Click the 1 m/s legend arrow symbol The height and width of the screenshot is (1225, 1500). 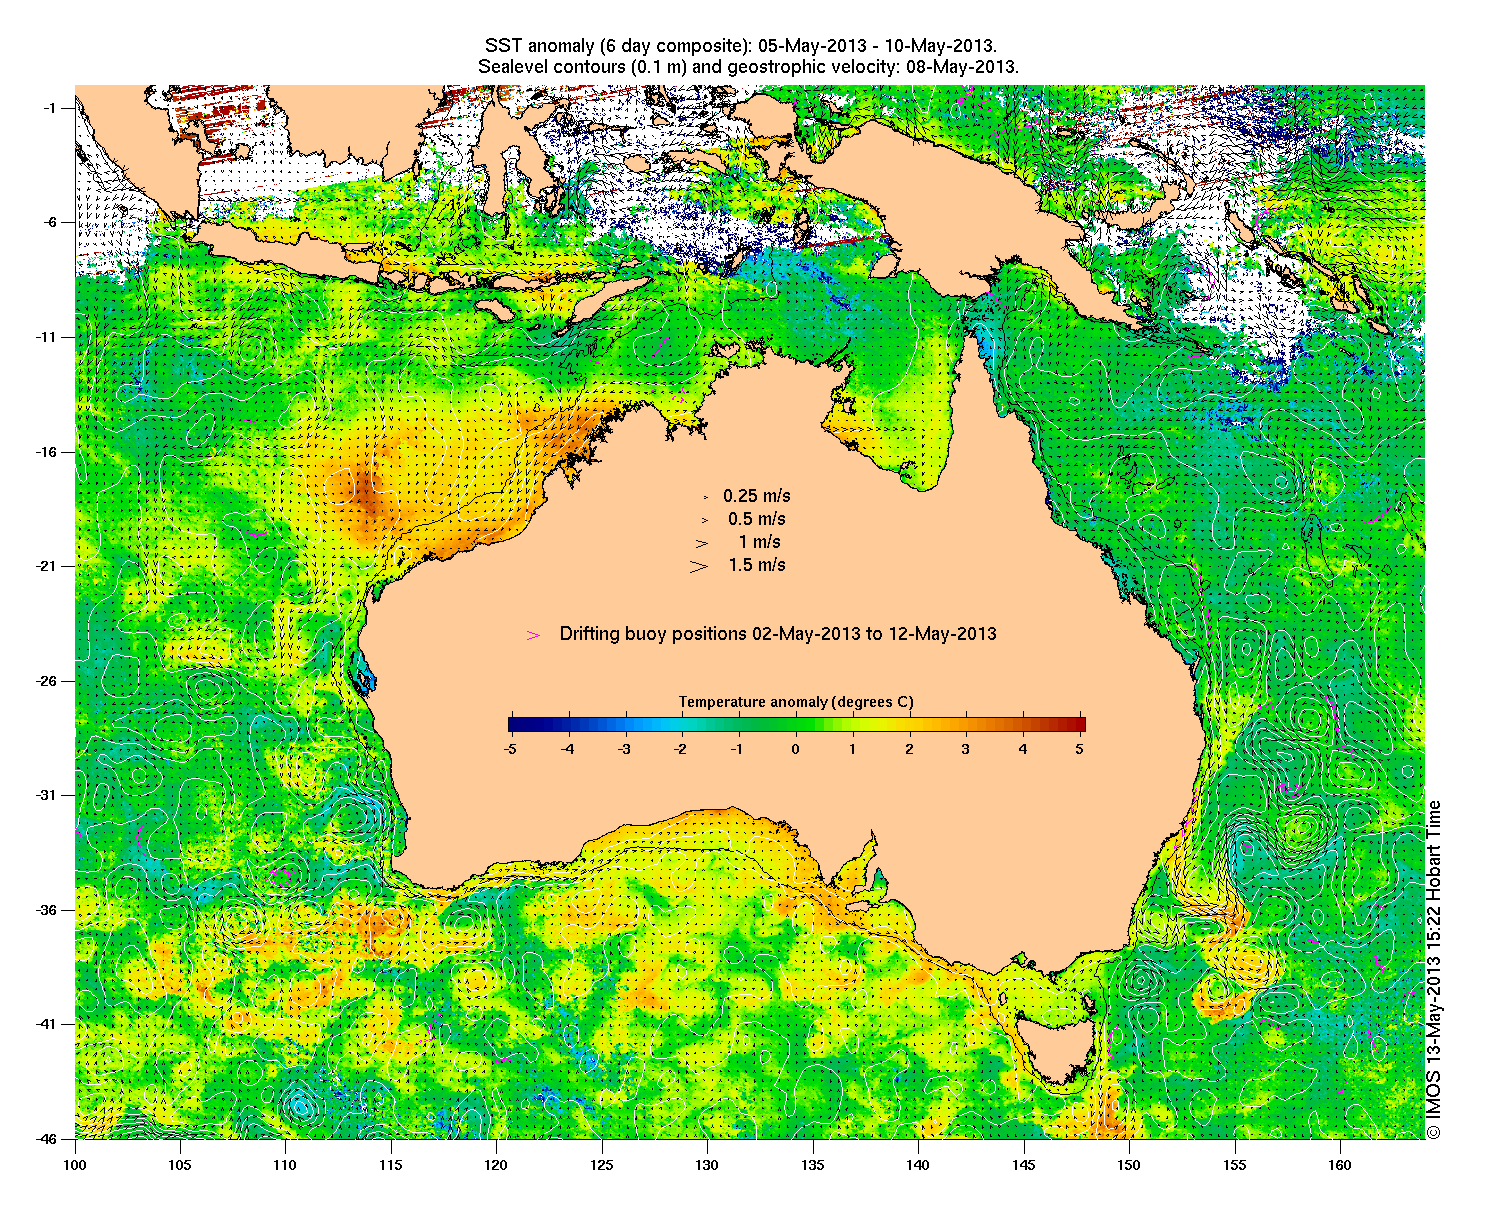(702, 543)
